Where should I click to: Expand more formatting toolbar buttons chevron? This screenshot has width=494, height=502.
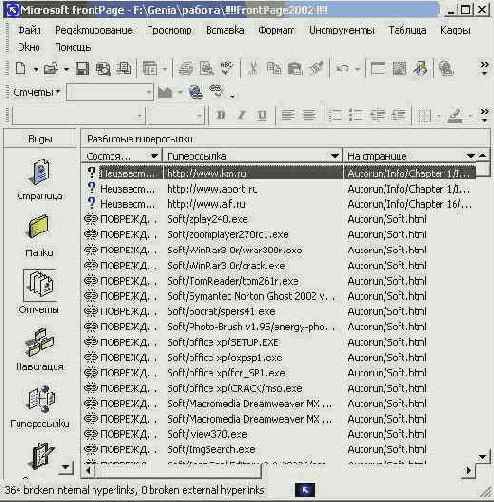484,115
